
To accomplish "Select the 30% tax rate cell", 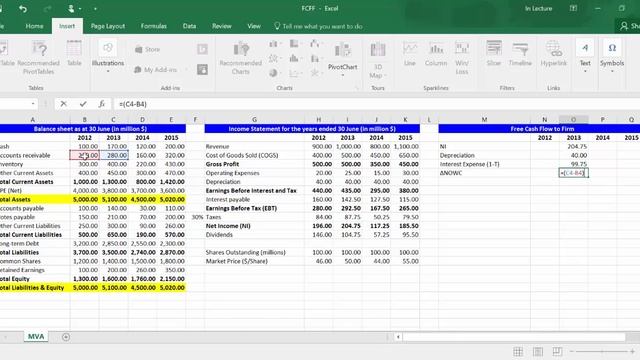I will (196, 217).
